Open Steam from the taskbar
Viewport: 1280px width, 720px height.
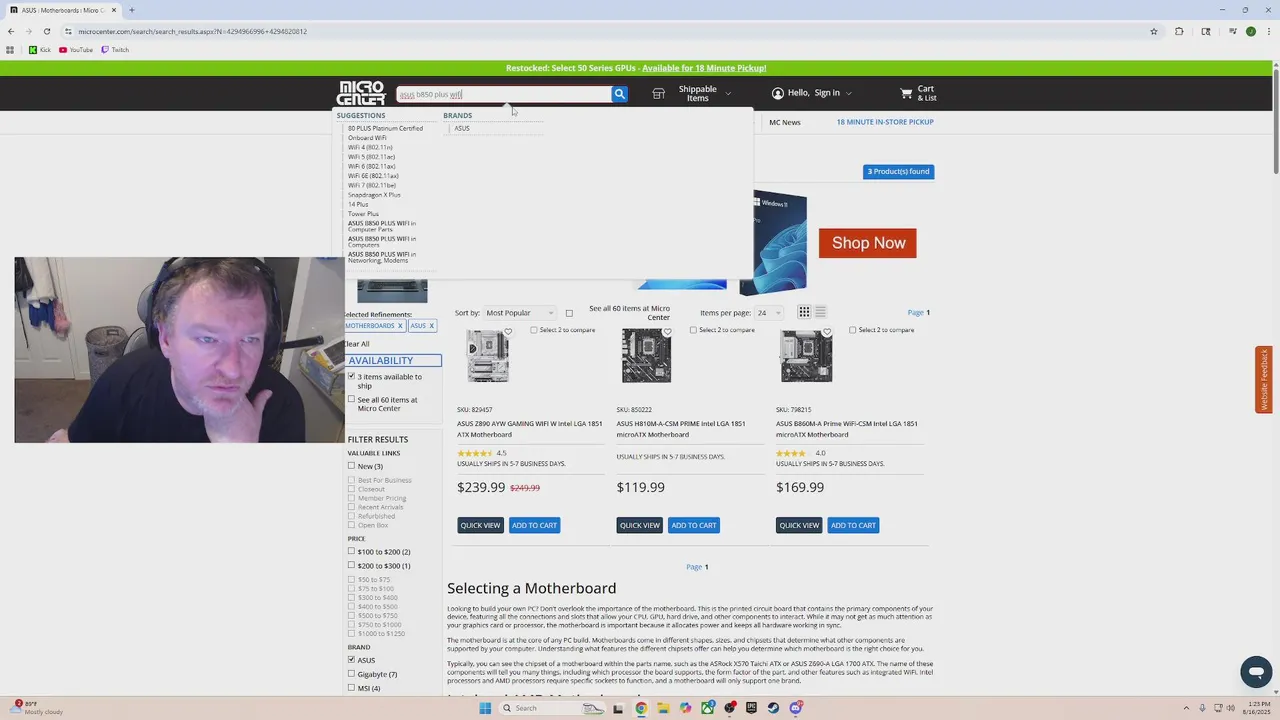coord(773,708)
